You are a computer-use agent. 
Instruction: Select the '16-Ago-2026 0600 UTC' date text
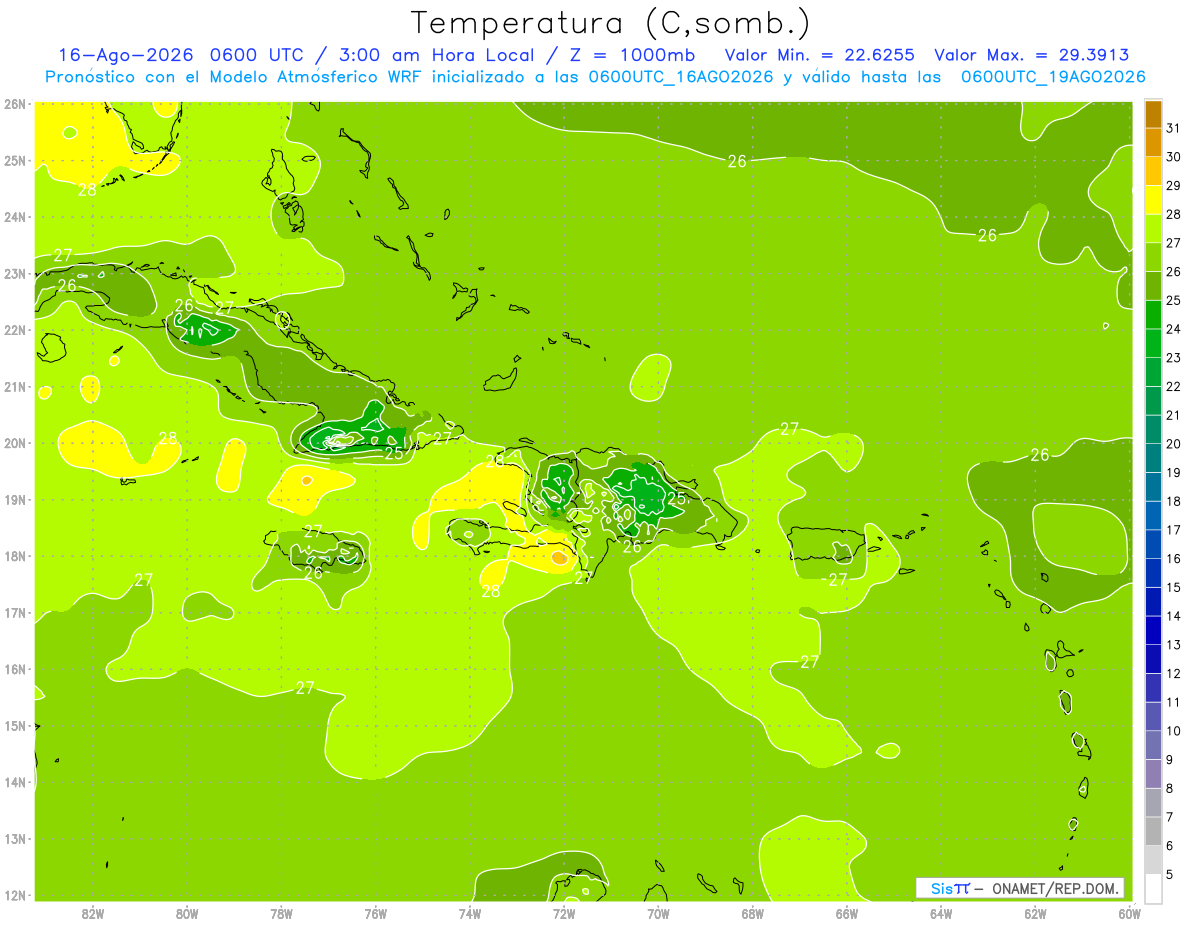183,55
